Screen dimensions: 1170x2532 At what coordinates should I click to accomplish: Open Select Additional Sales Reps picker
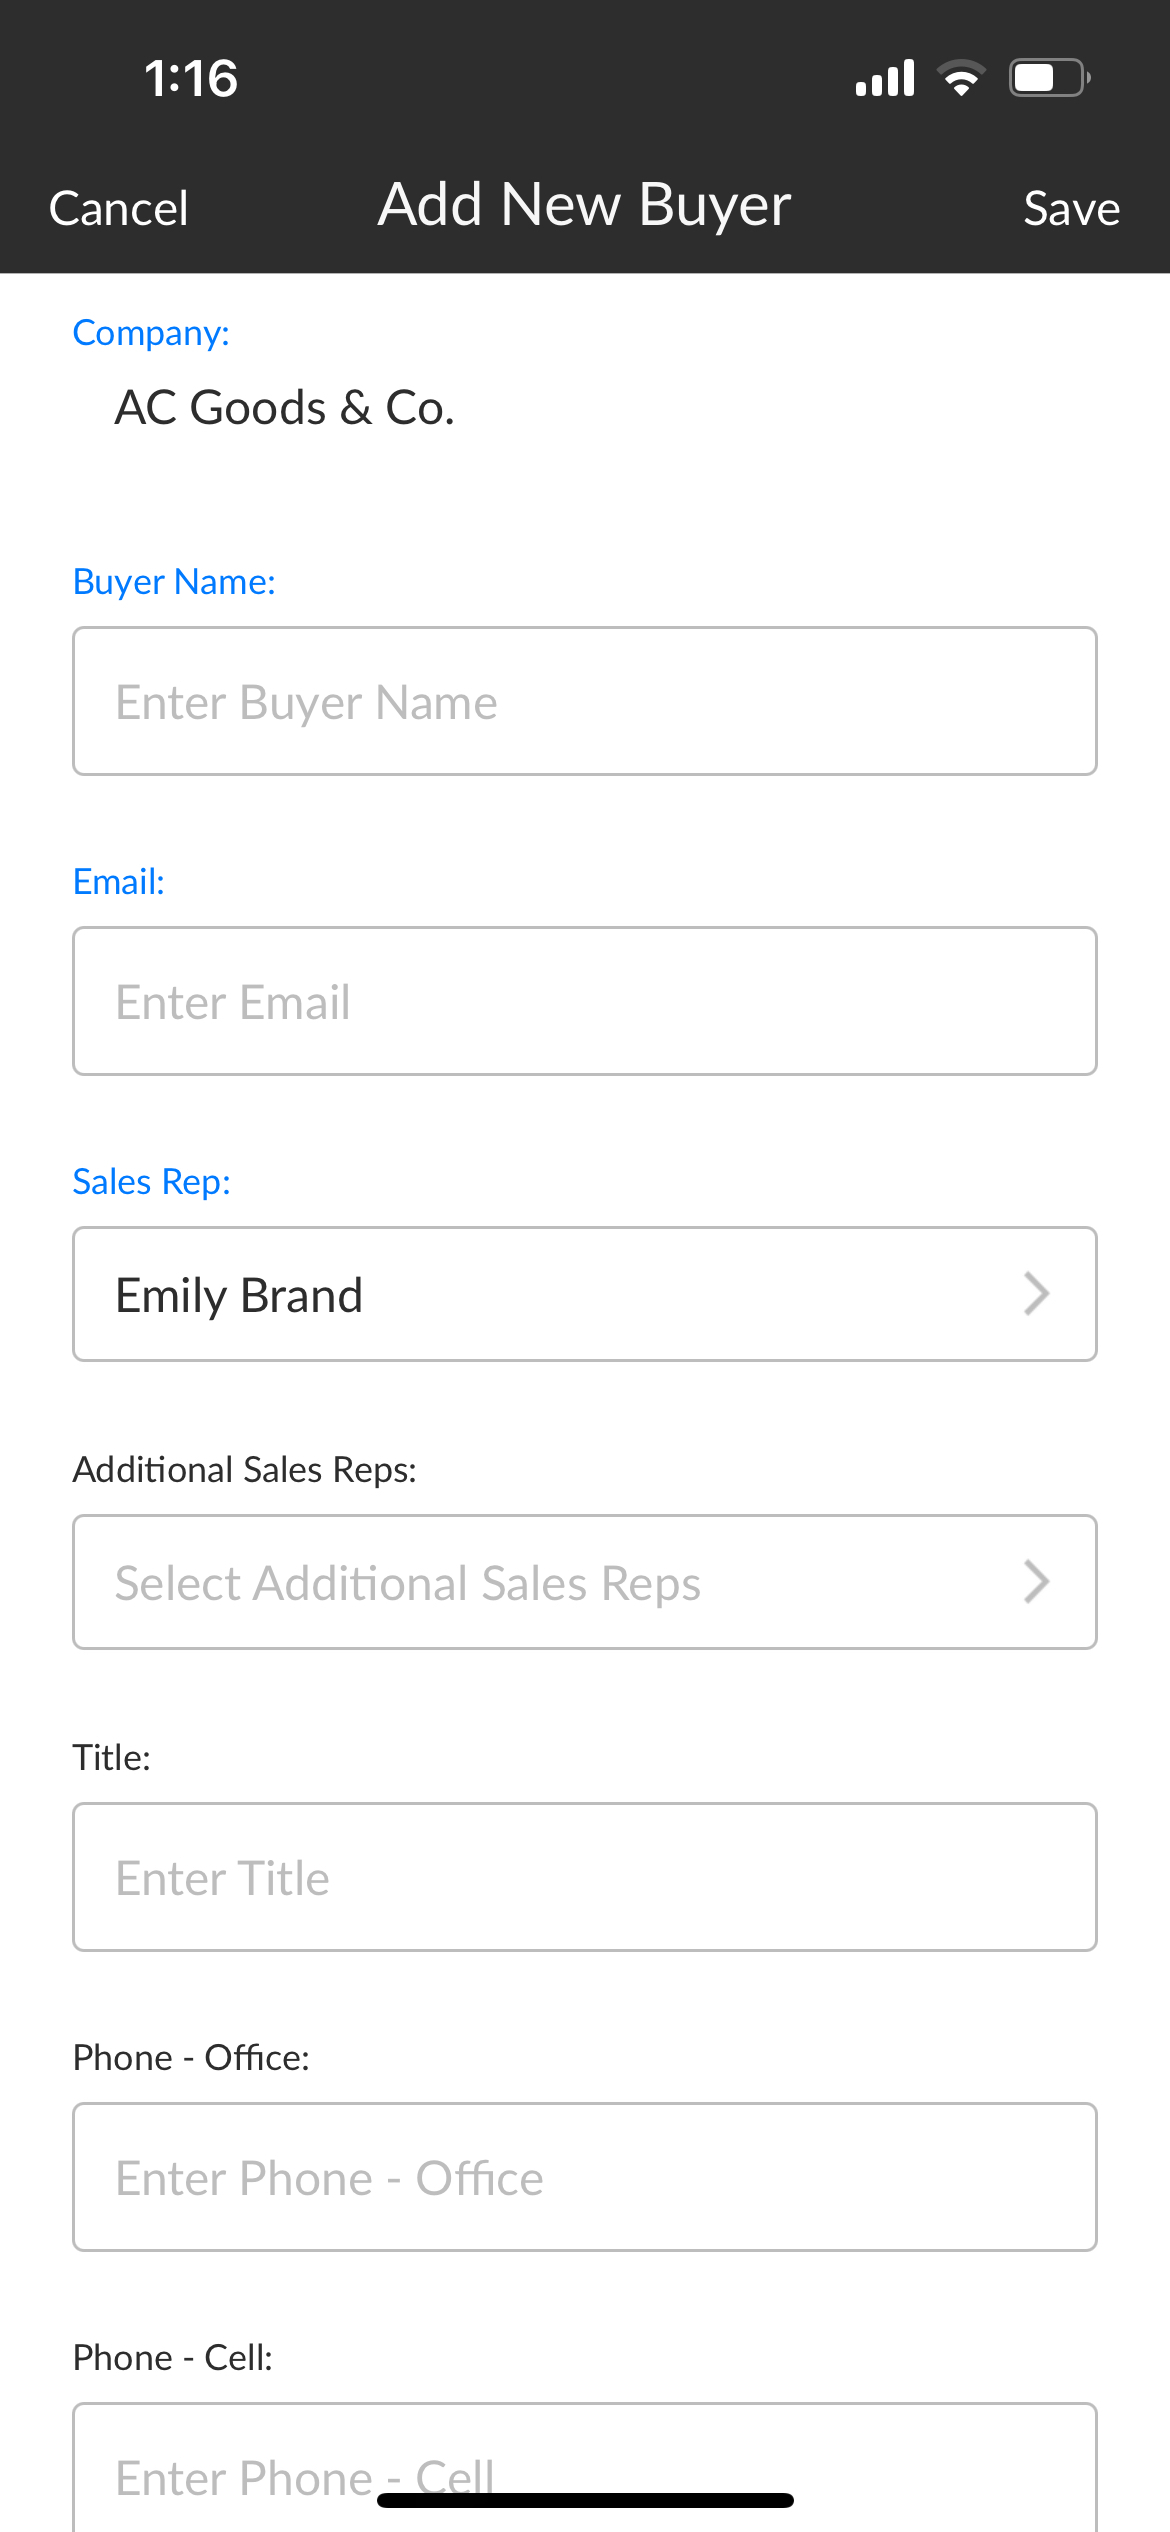(584, 1582)
